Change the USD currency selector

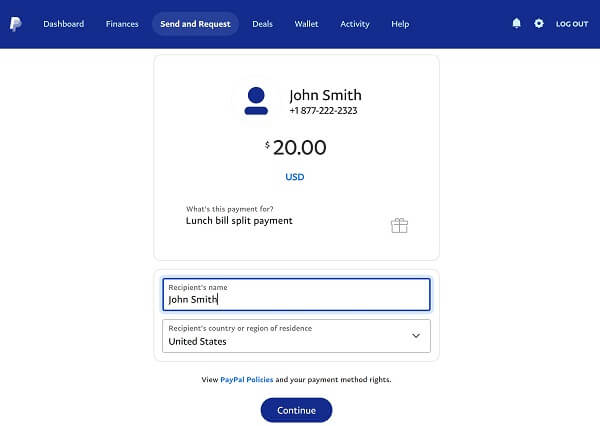point(295,177)
